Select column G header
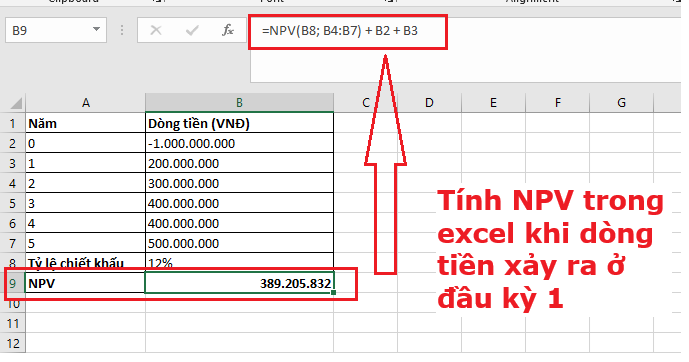This screenshot has height=362, width=689. click(621, 103)
